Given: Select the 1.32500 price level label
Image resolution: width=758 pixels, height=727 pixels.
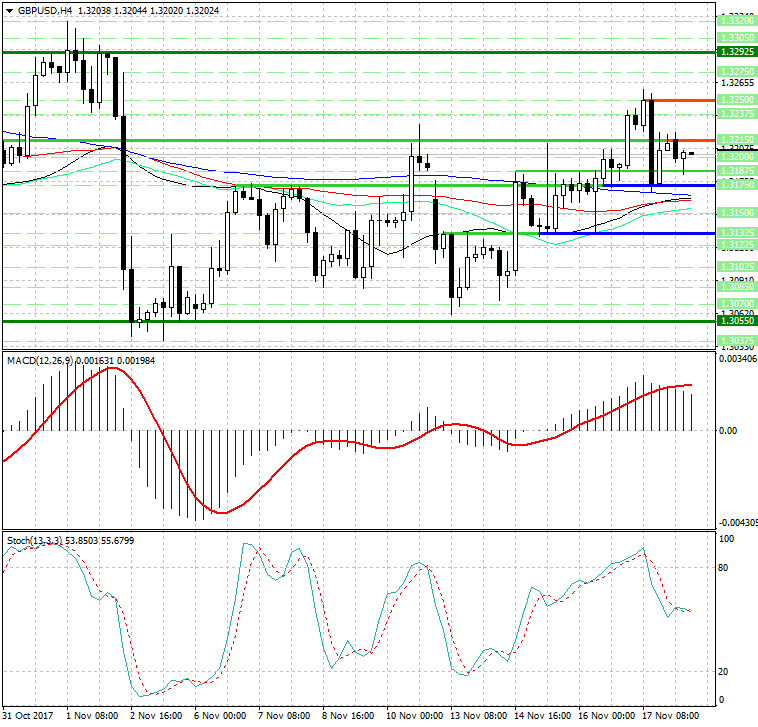Looking at the screenshot, I should pyautogui.click(x=736, y=100).
